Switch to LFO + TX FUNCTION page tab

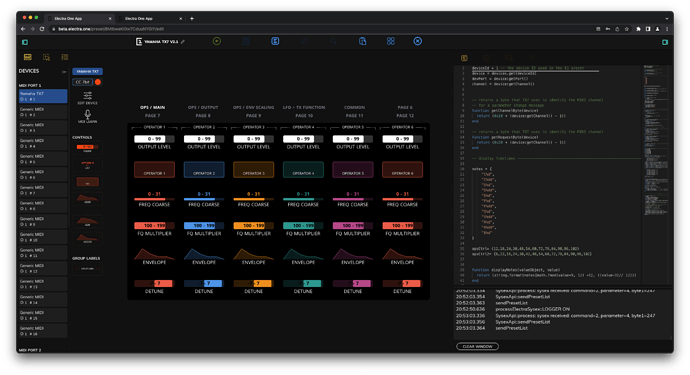tap(304, 107)
